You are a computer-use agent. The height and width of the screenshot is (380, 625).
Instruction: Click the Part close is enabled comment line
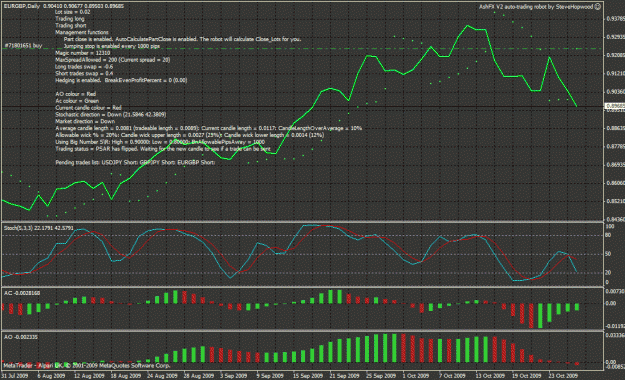tap(182, 39)
